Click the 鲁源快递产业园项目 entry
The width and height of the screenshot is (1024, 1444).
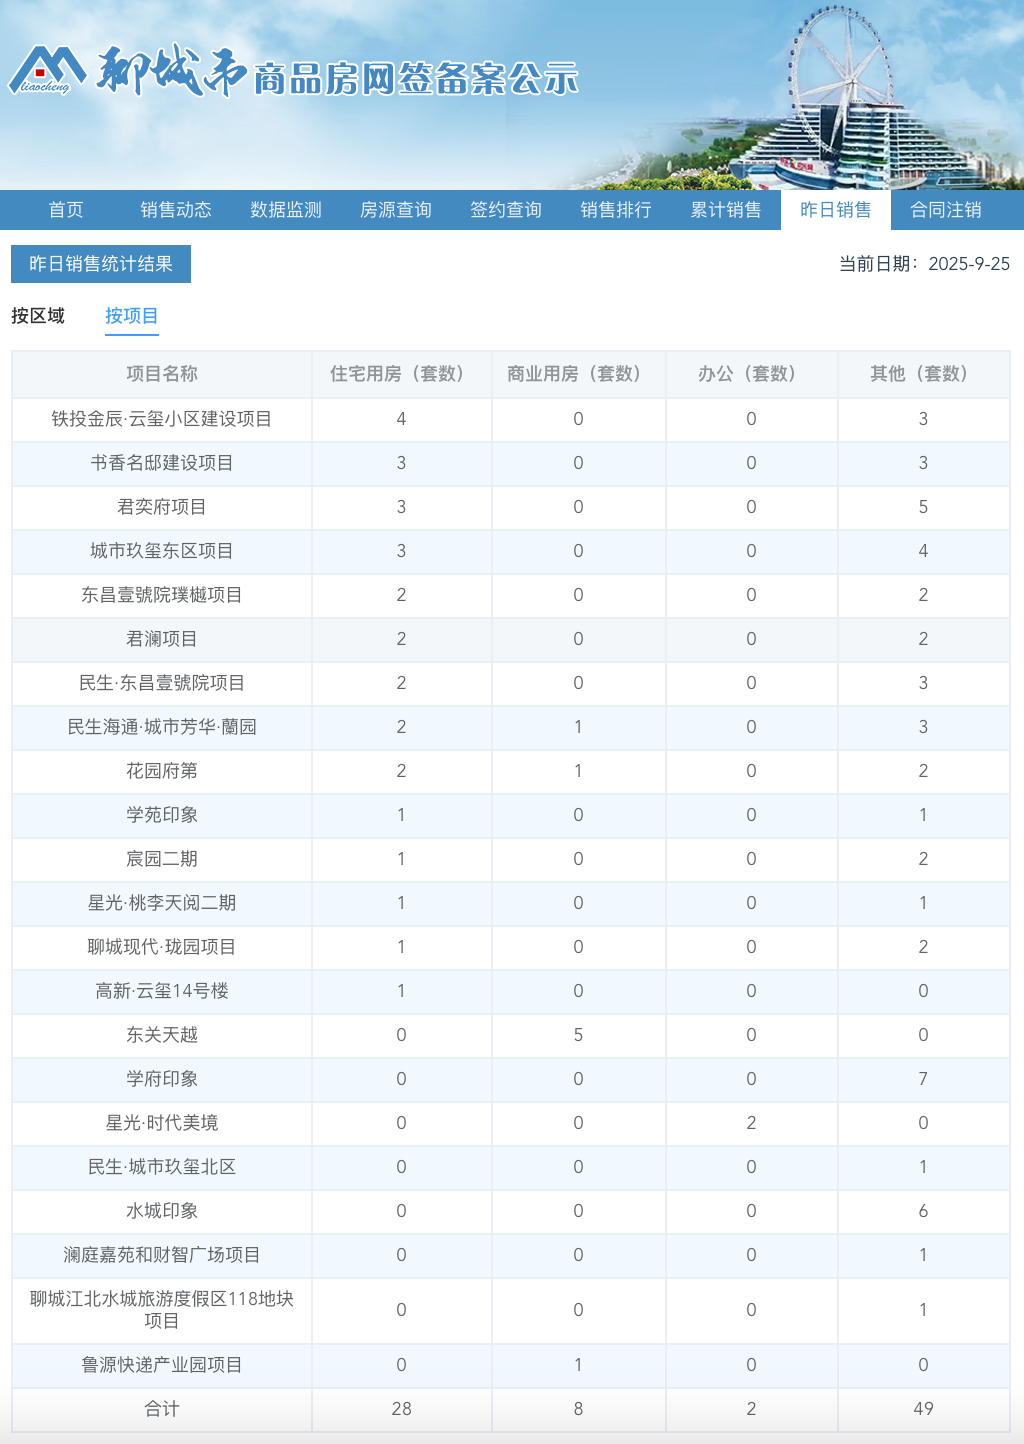(x=163, y=1365)
